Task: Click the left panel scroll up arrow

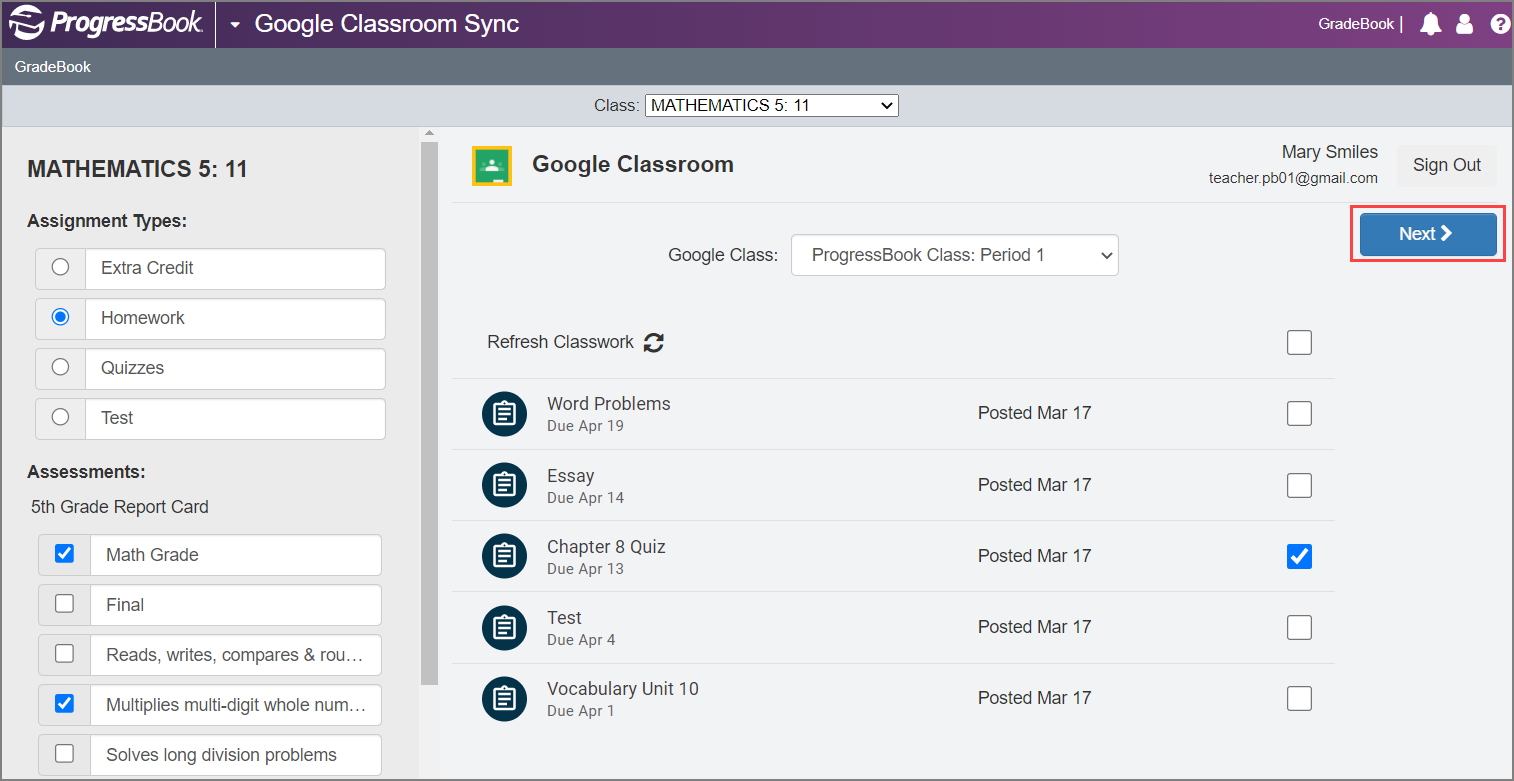Action: [429, 133]
